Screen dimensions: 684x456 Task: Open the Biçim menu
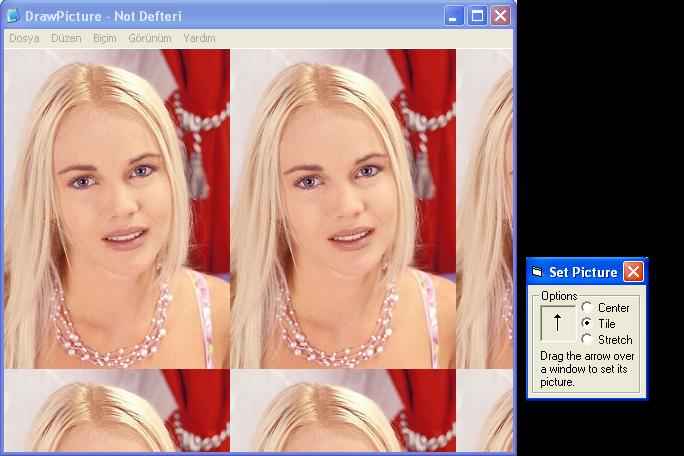[x=104, y=38]
